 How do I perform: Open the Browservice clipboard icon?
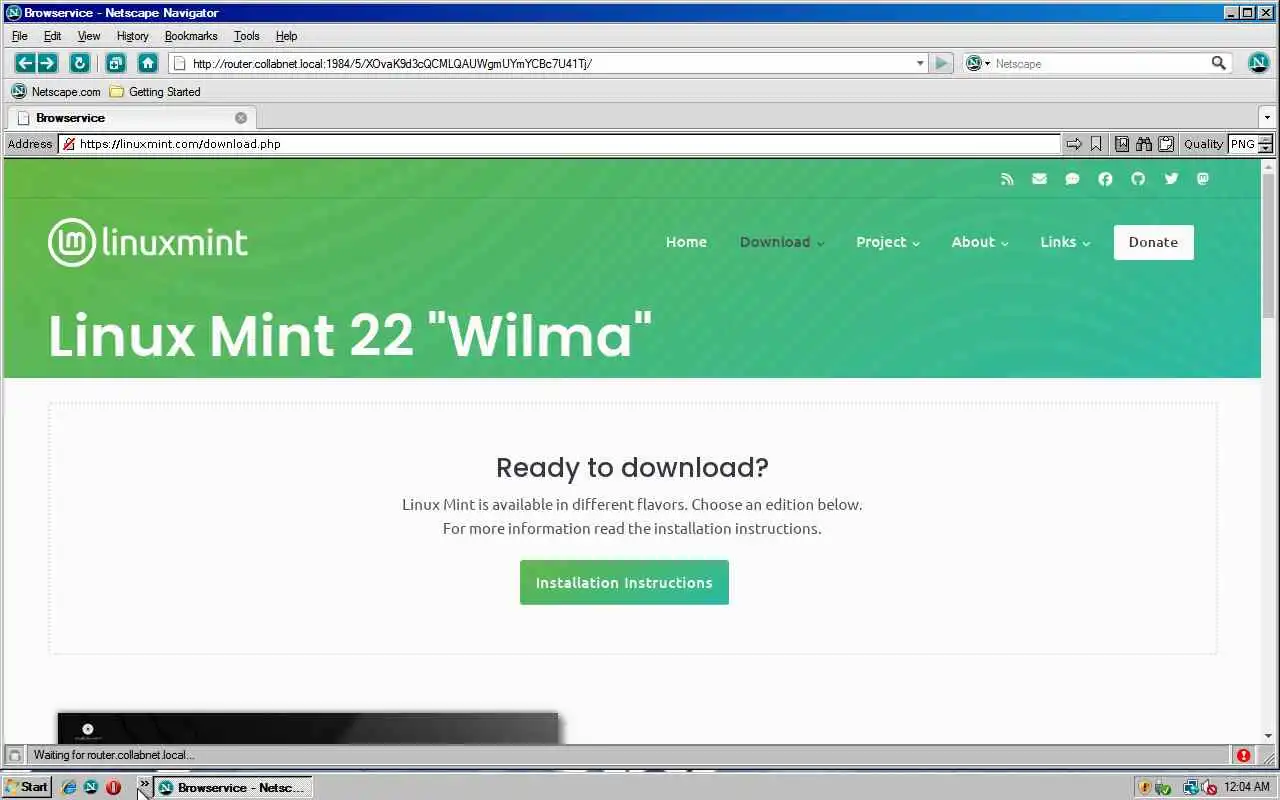coord(1166,144)
